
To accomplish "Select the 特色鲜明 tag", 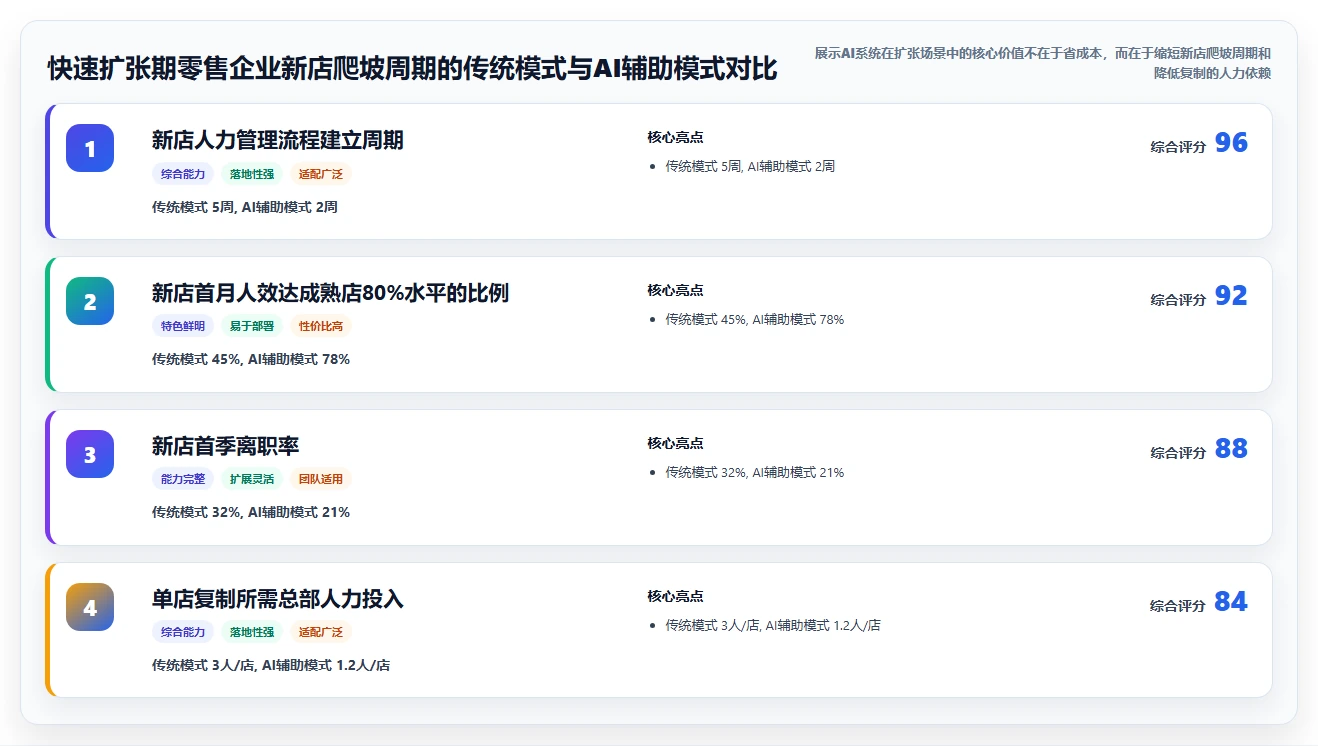I will 183,326.
